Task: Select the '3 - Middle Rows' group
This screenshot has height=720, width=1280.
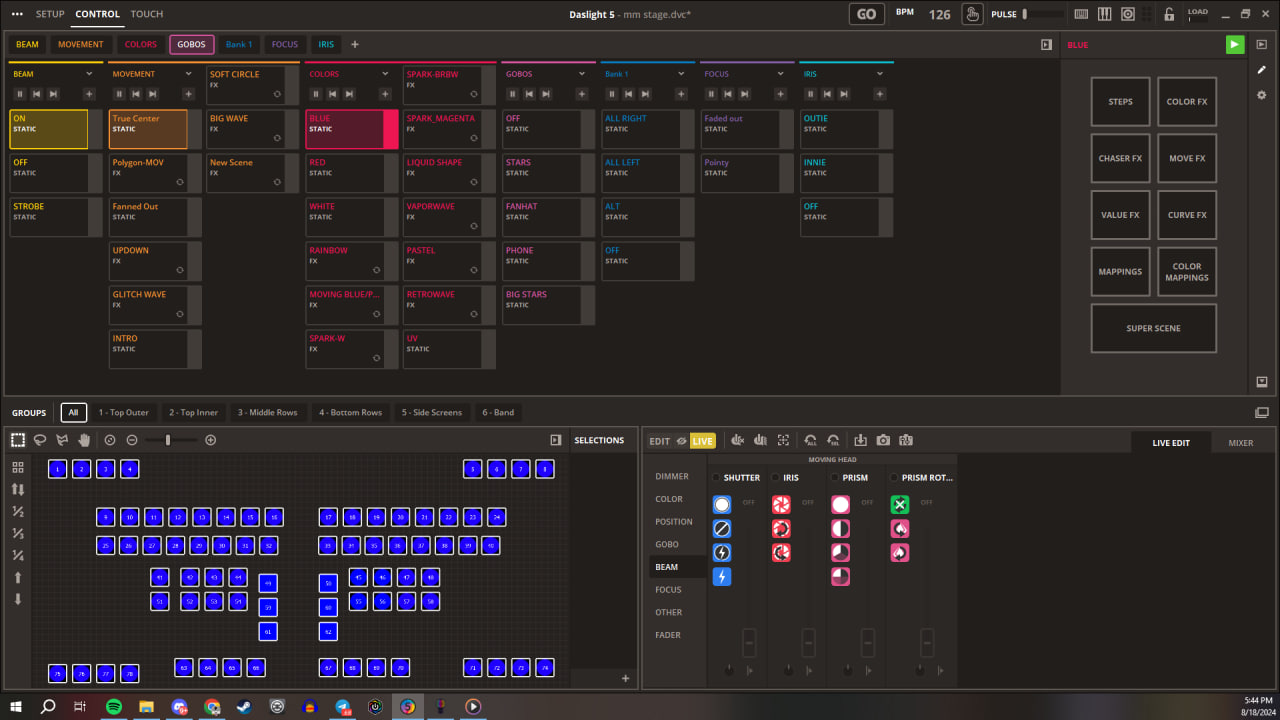Action: (267, 412)
